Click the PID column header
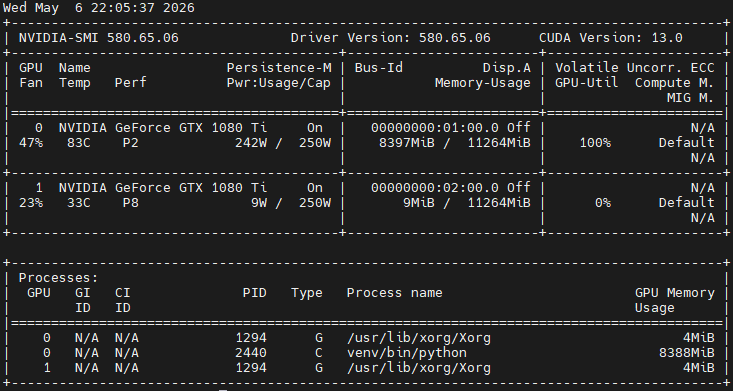The image size is (733, 391). 255,293
